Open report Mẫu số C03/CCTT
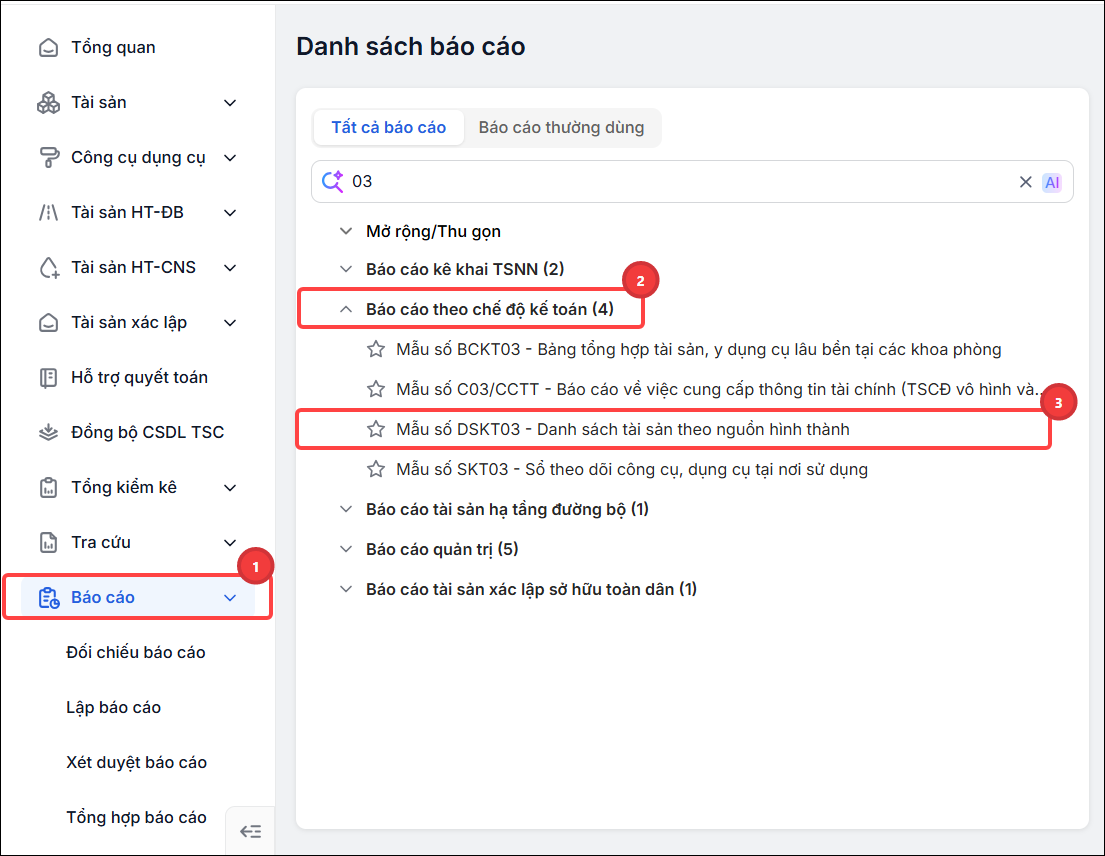The image size is (1105, 856). click(x=720, y=389)
